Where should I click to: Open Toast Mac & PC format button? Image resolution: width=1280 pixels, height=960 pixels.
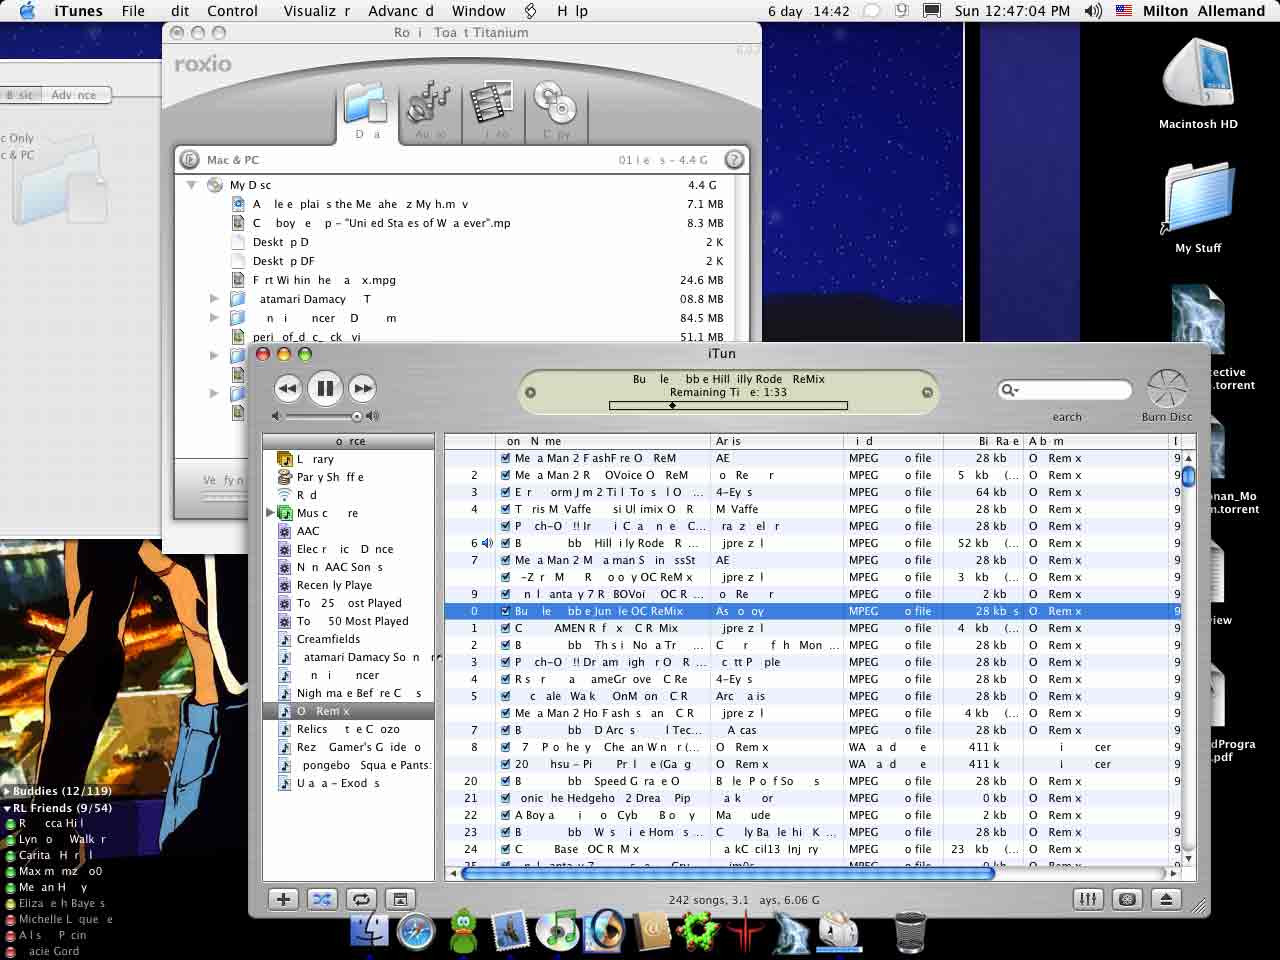tap(189, 159)
